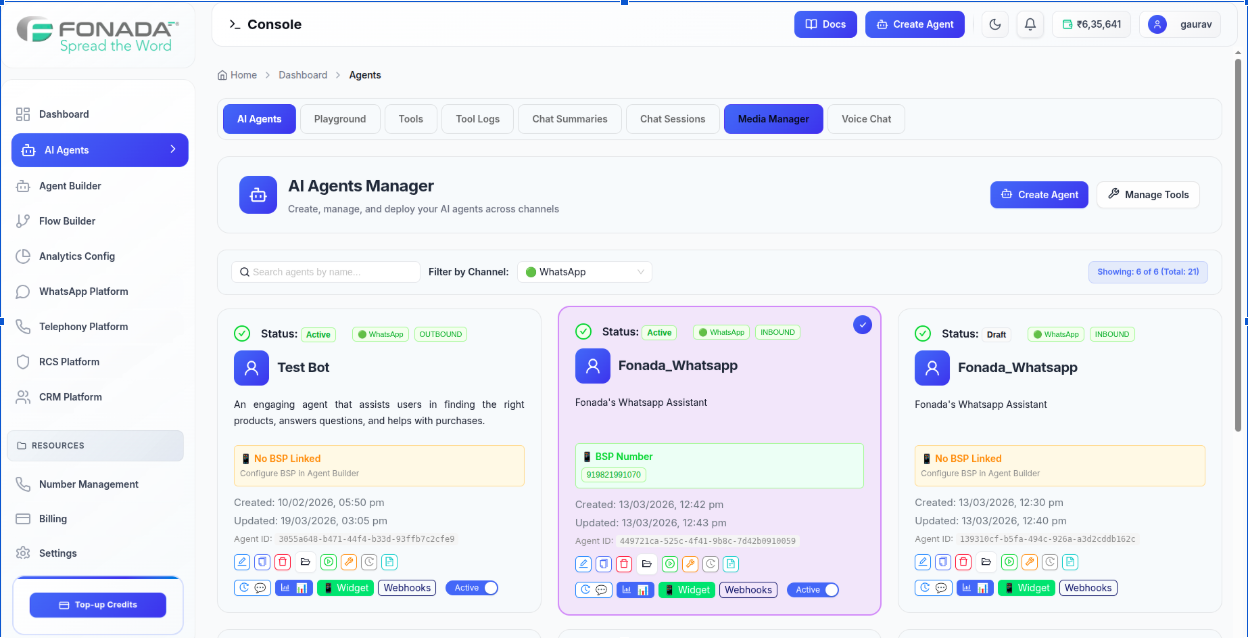Click the wallet balance ₹6,35,641
1248x638 pixels.
point(1091,24)
